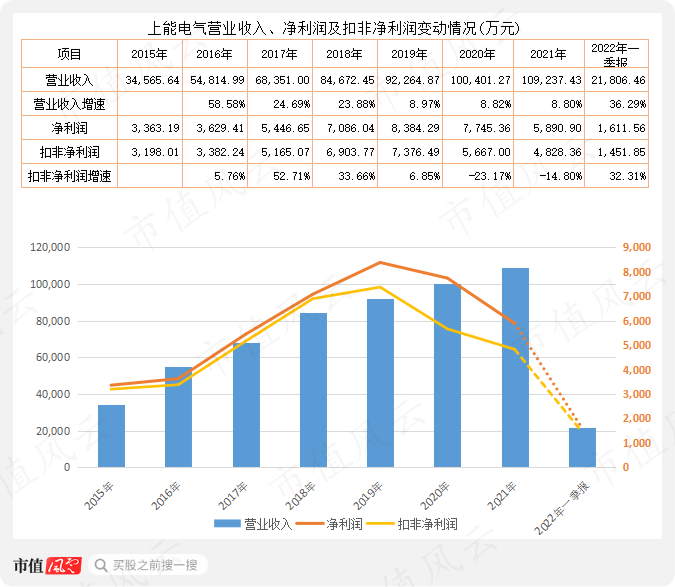The image size is (675, 587).
Task: Click the 9,000 right axis label
Action: coord(637,247)
